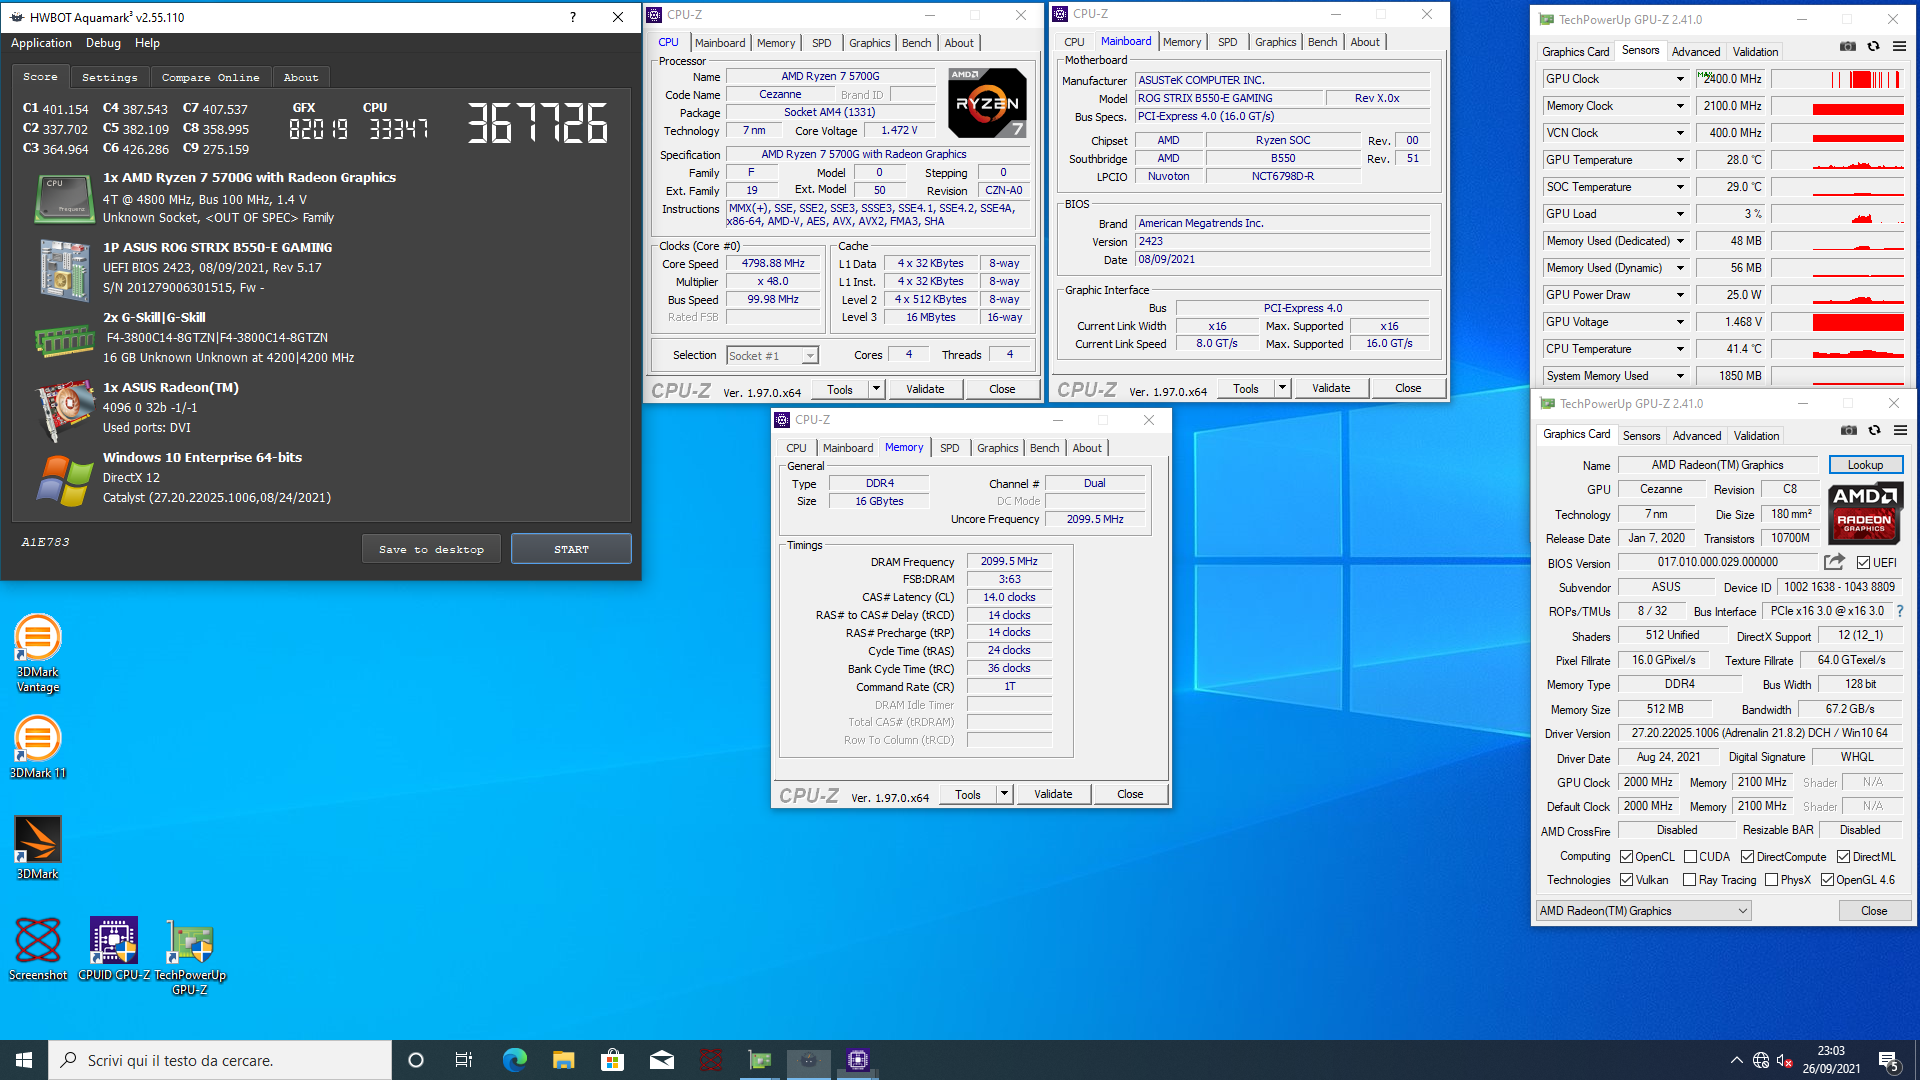This screenshot has width=1920, height=1080.
Task: Expand GPU Temperature sensor dropdown
Action: click(1680, 160)
